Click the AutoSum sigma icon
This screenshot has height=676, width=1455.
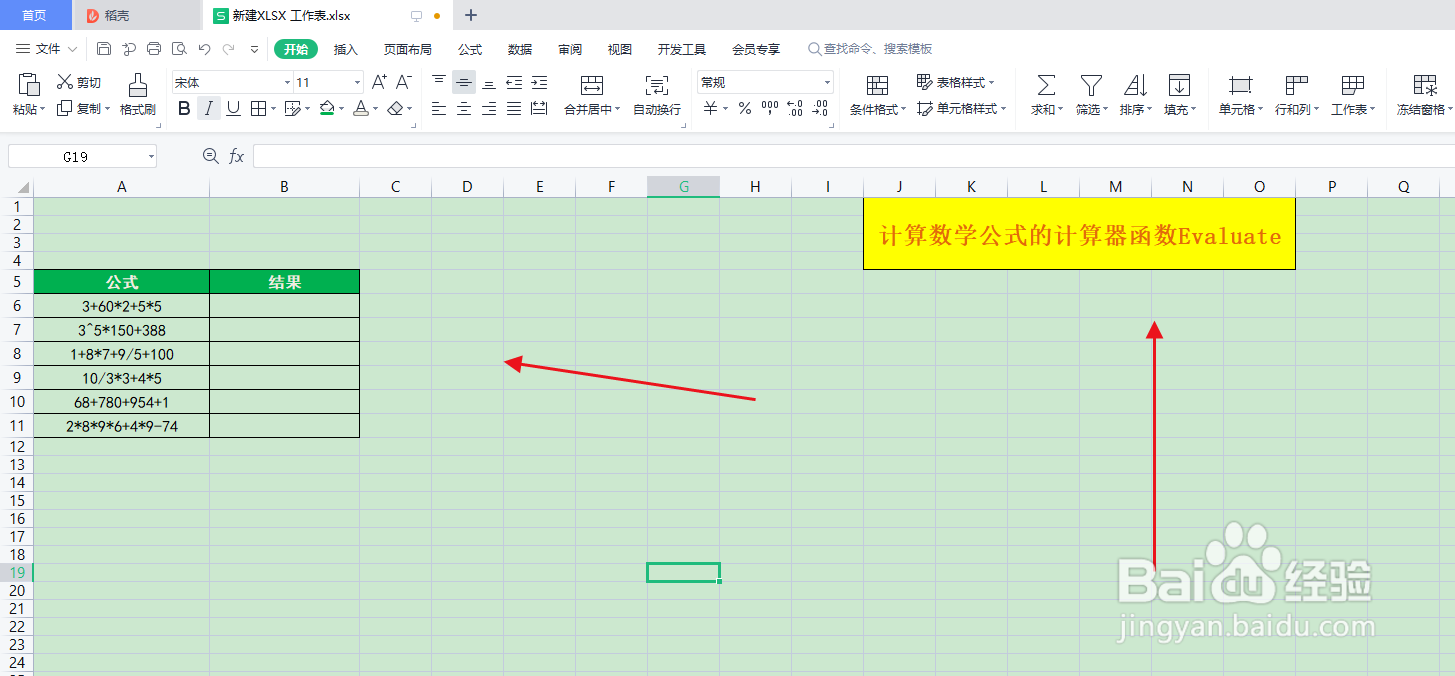(1046, 85)
